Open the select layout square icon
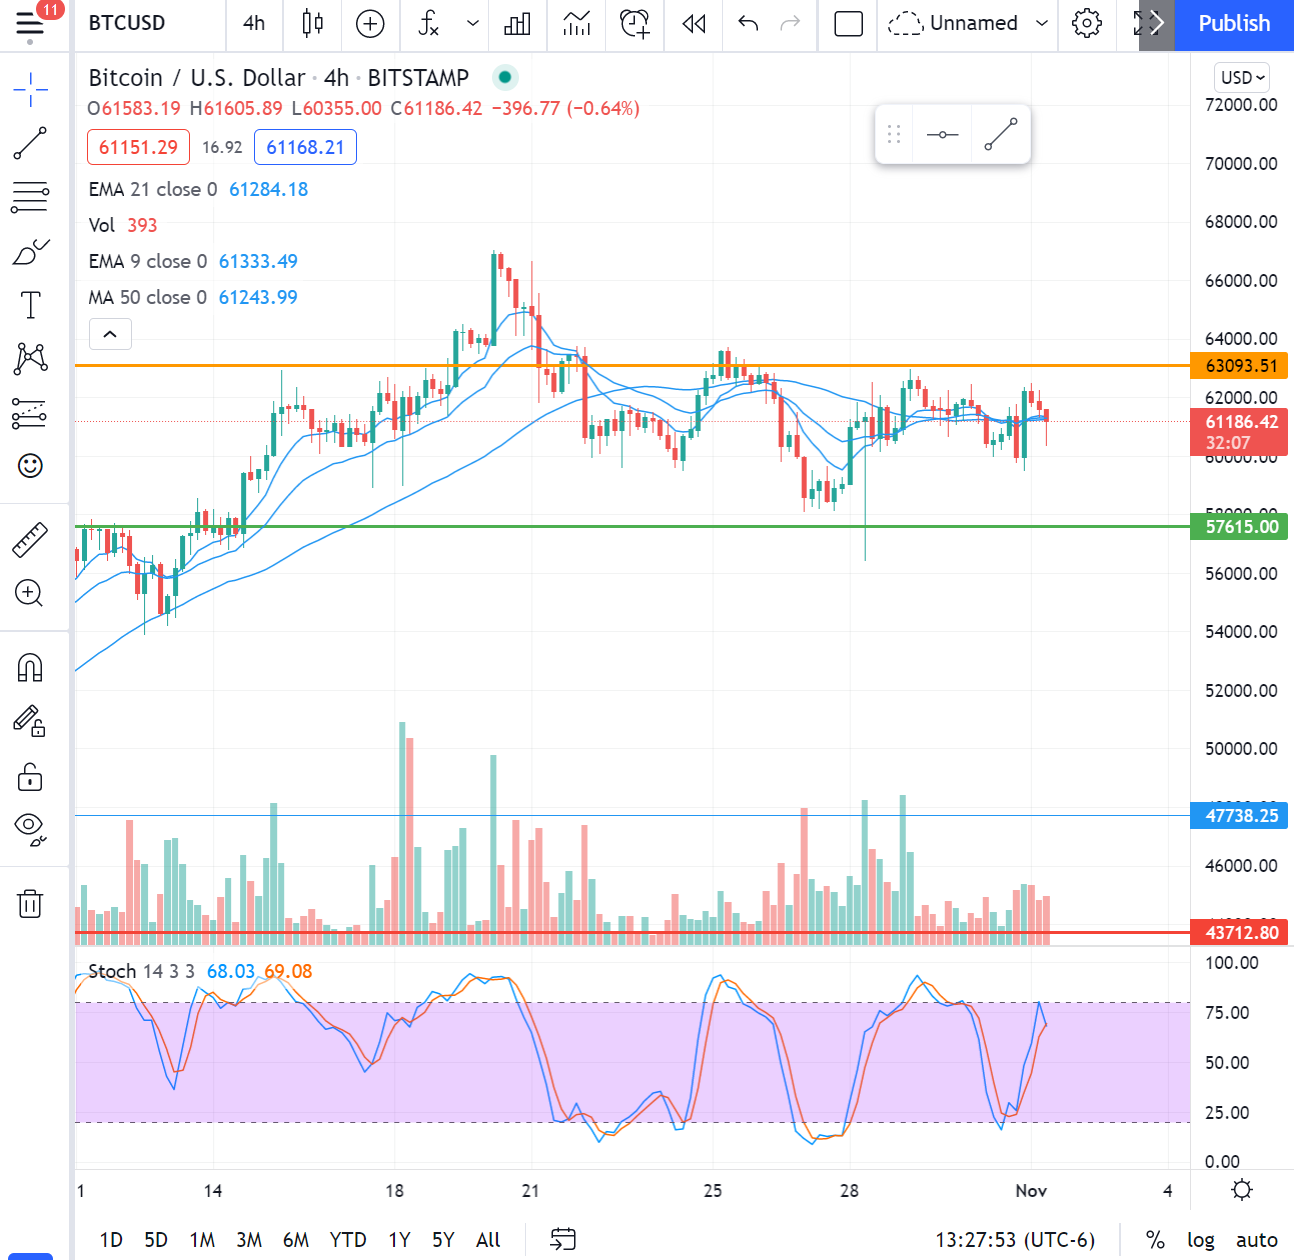Viewport: 1294px width, 1260px height. [848, 23]
